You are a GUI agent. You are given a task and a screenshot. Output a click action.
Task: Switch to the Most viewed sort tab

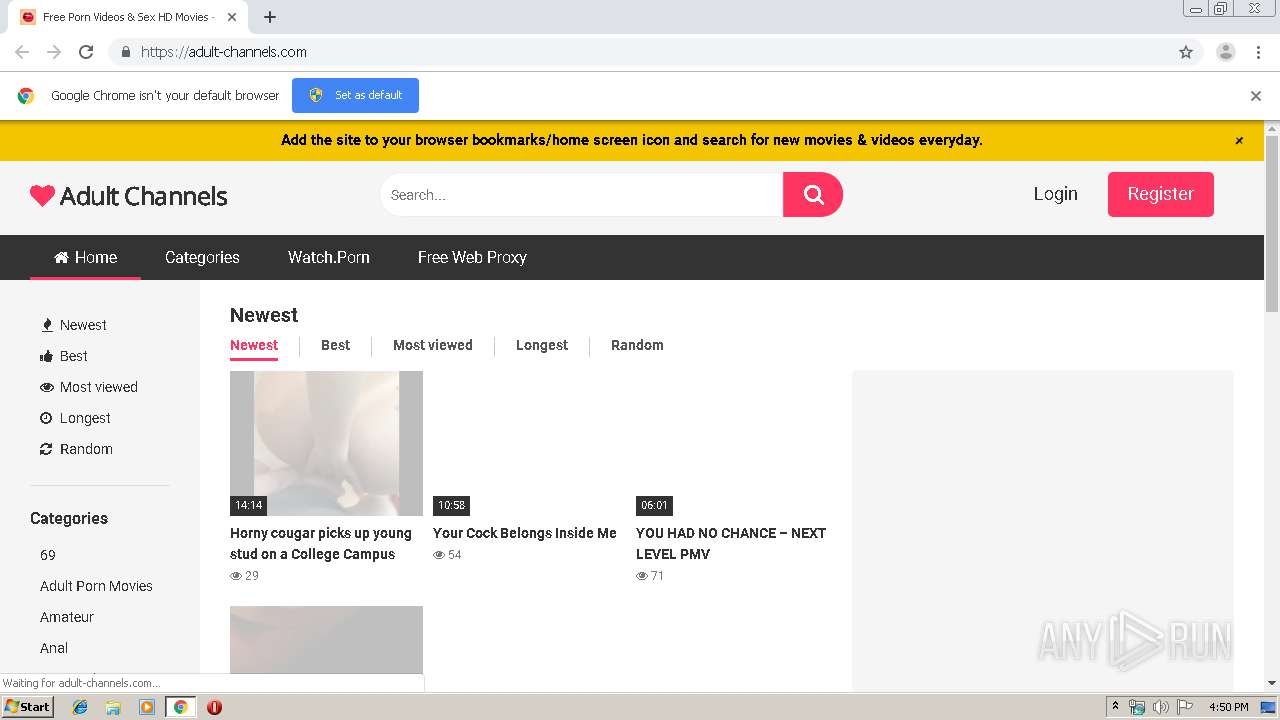(433, 345)
